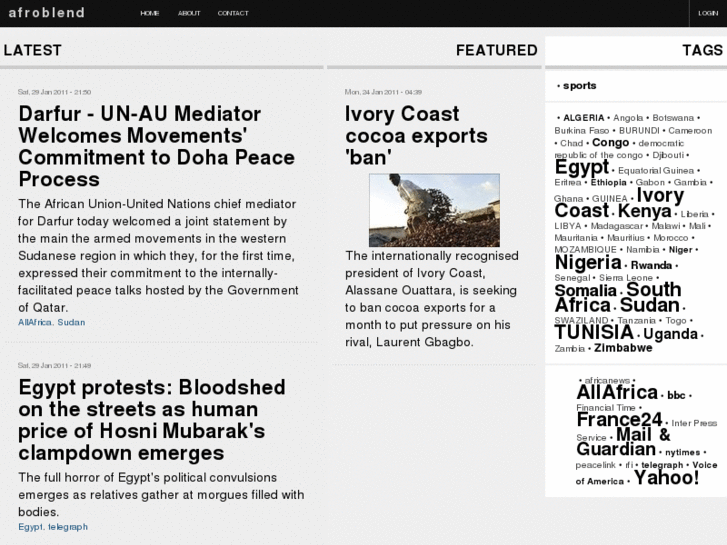727x545 pixels.
Task: Click the Sudan tag under Darfur article
Action: click(x=71, y=322)
